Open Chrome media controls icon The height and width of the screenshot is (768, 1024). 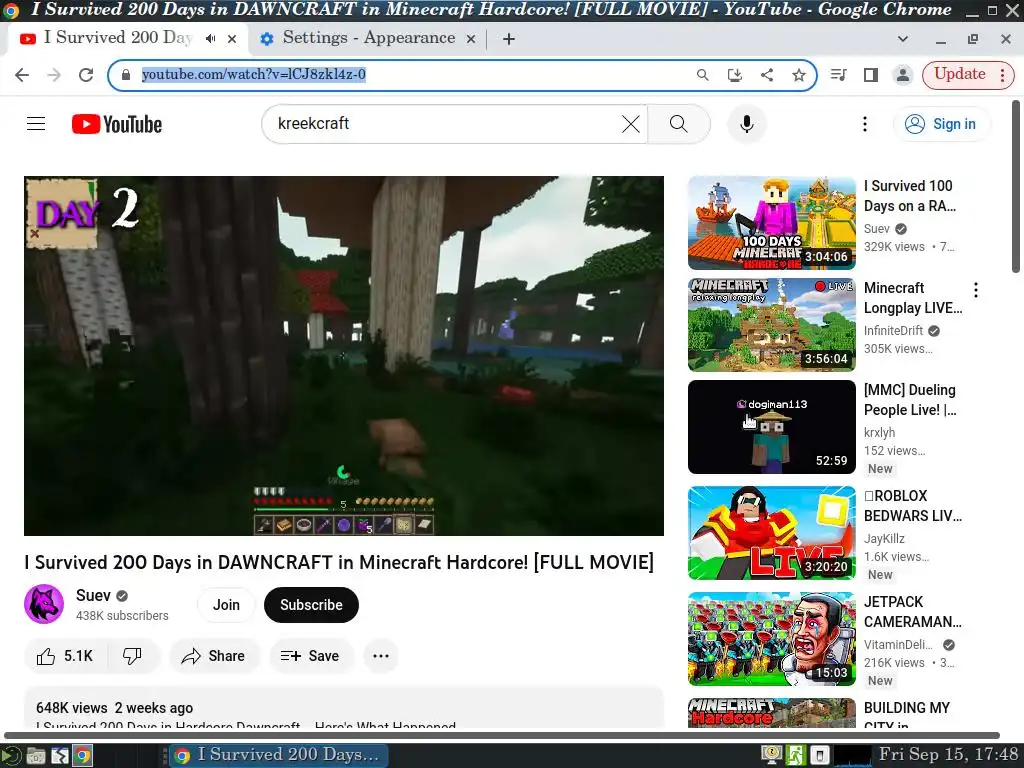pos(839,74)
